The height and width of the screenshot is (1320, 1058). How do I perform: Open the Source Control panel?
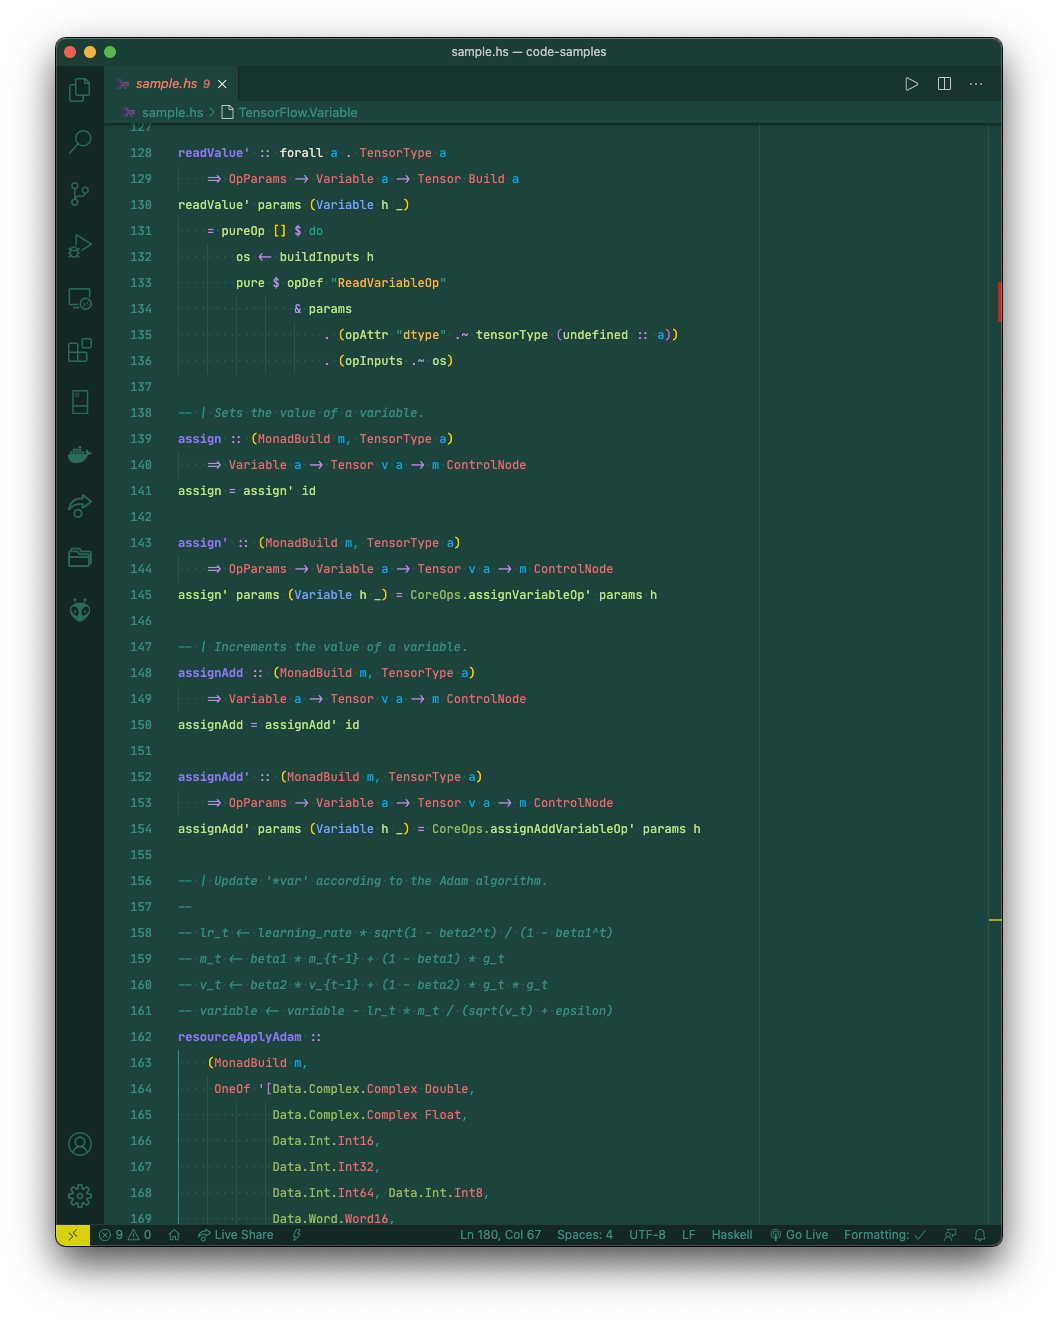coord(80,194)
